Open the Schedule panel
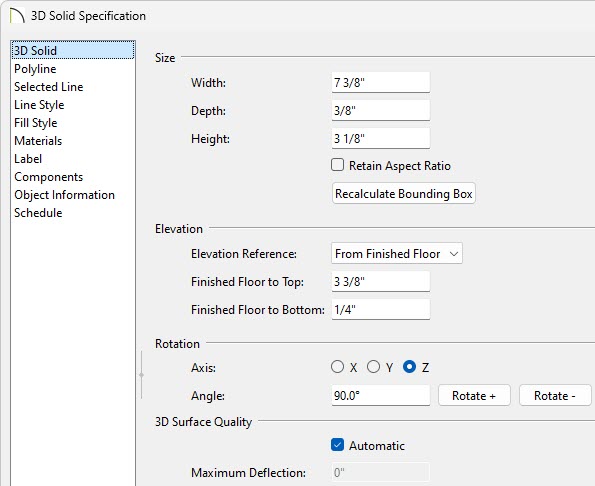Screen dimensions: 595x486 (38, 213)
